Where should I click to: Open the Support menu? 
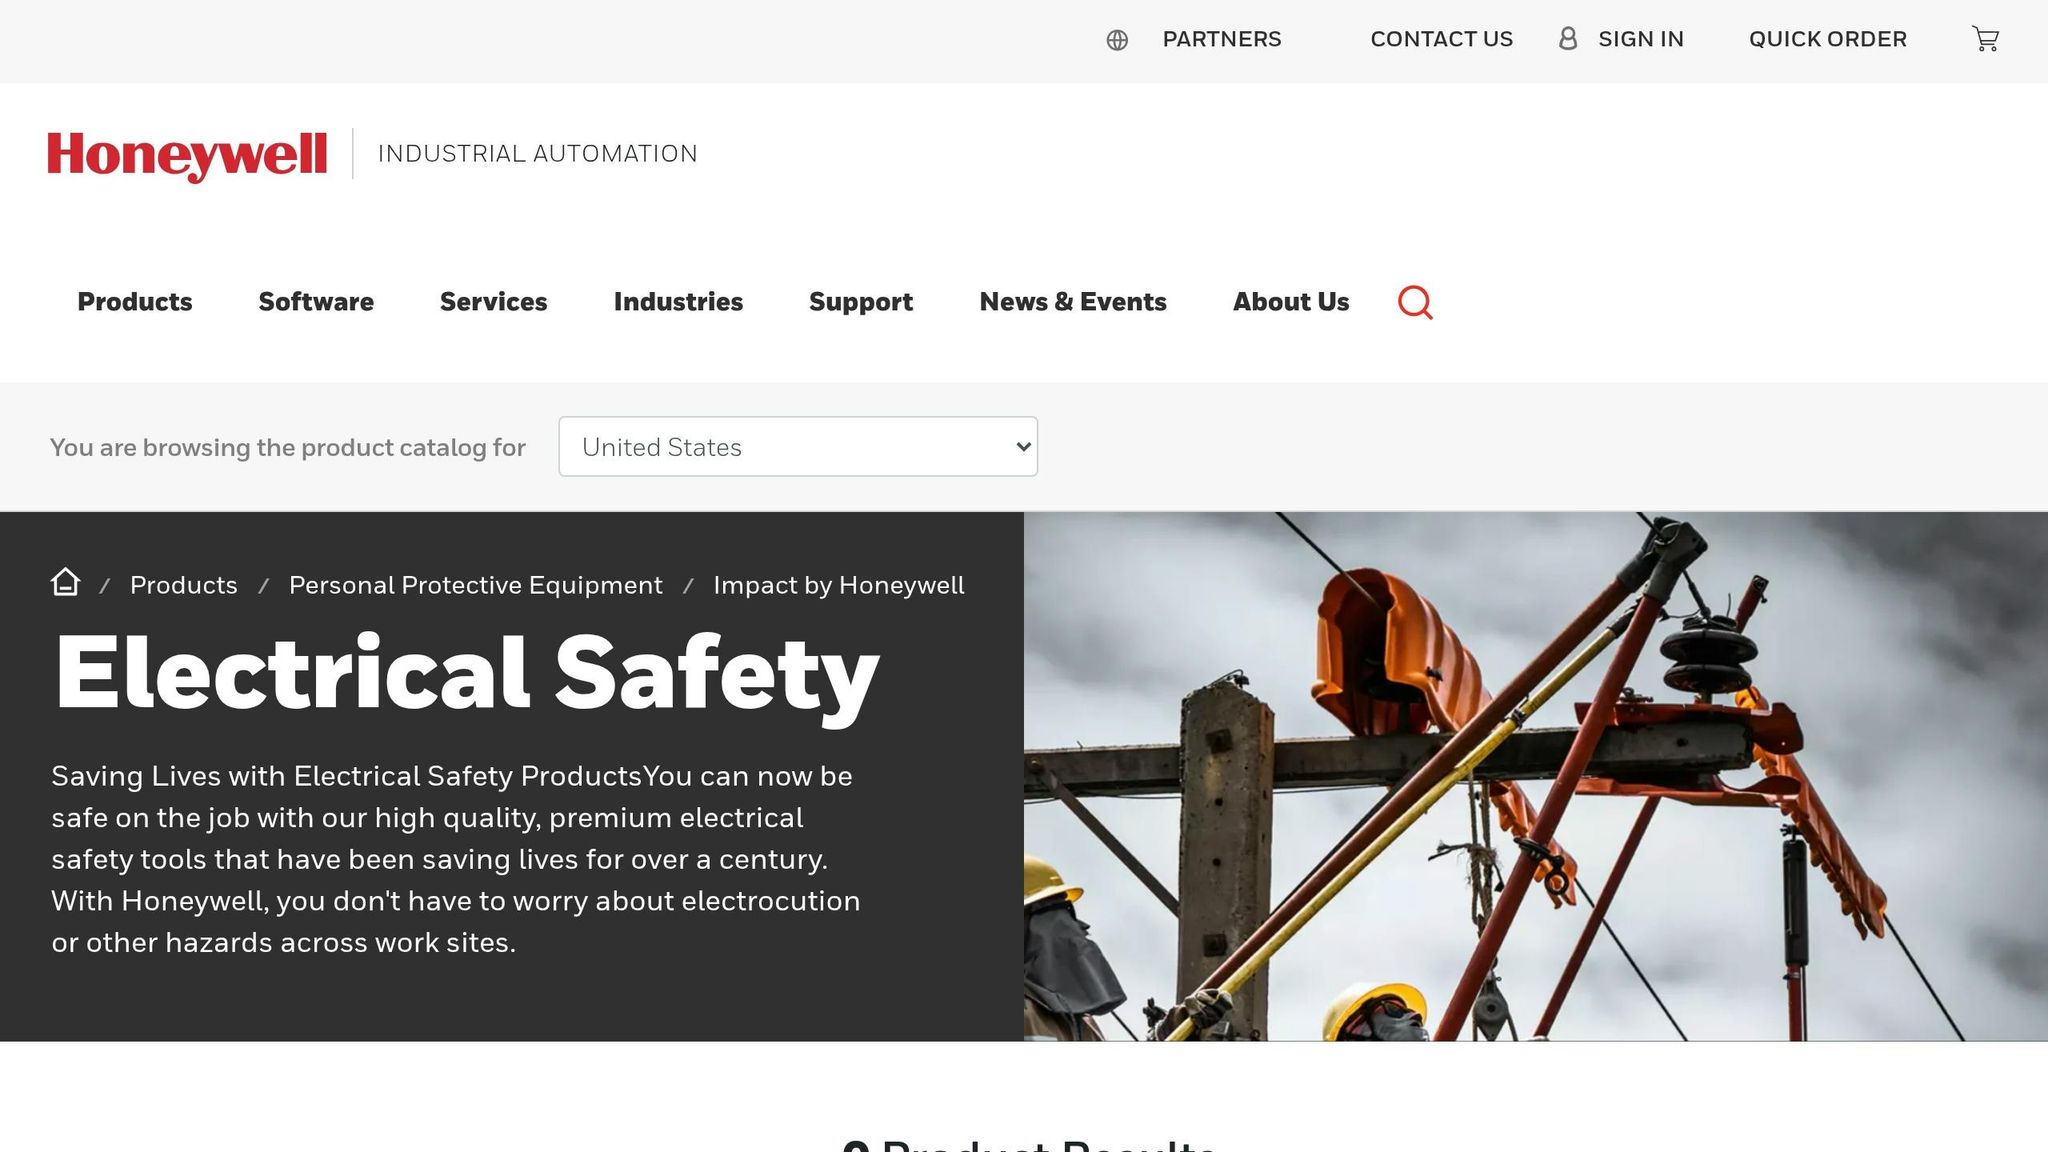[861, 302]
